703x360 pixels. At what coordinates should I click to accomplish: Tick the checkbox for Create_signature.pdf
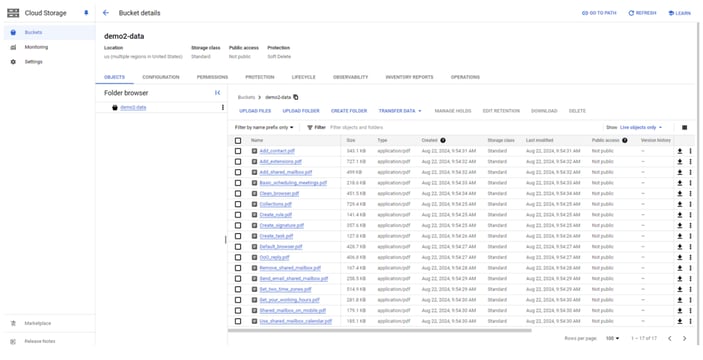pos(238,226)
